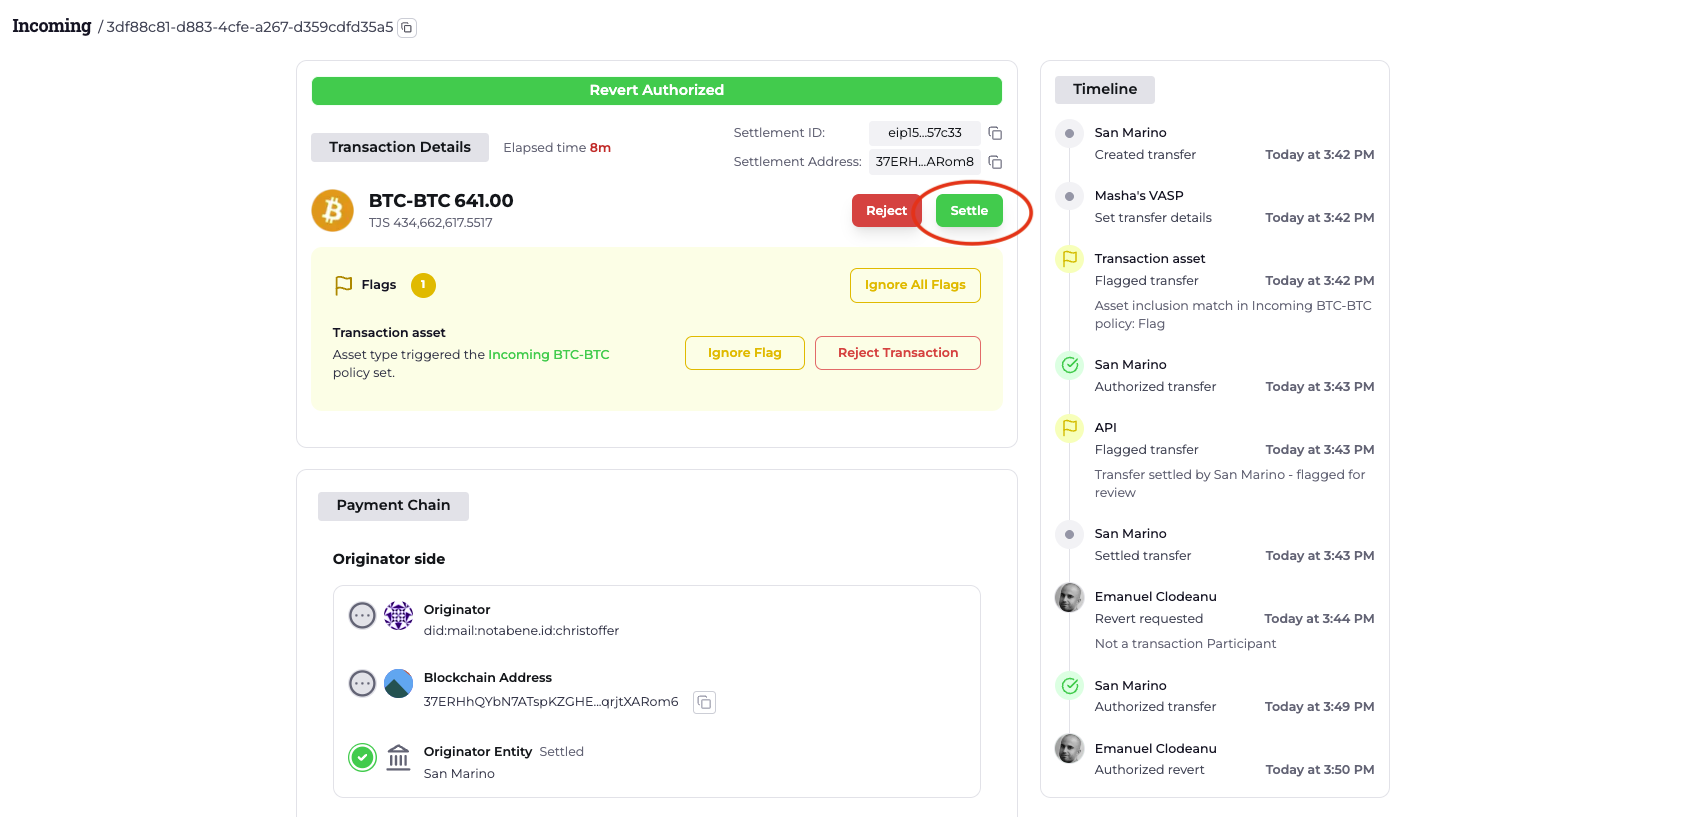Go back to the Incoming list
Viewport: 1681px width, 817px height.
click(51, 26)
